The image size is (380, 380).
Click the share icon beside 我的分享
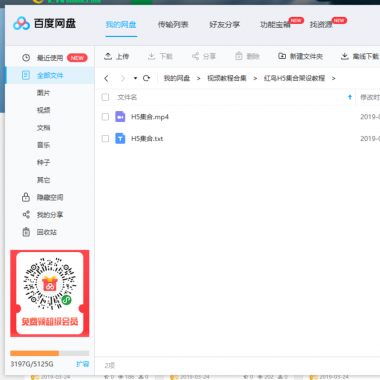26,215
